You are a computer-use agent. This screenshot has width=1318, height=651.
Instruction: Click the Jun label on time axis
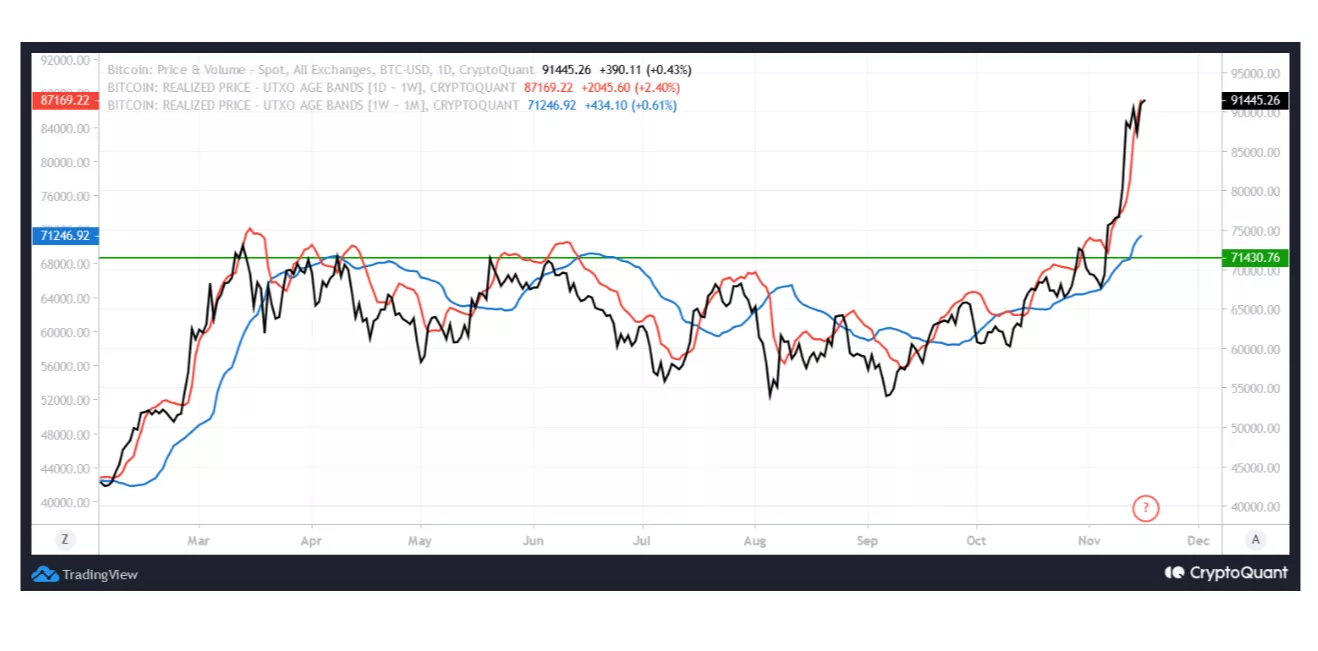[x=533, y=541]
